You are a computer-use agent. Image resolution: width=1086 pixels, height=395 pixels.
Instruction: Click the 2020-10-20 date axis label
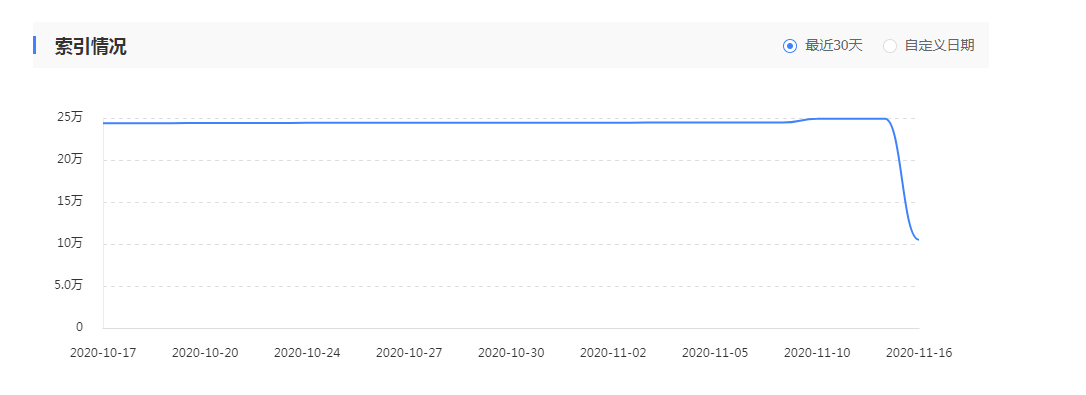[x=205, y=353]
